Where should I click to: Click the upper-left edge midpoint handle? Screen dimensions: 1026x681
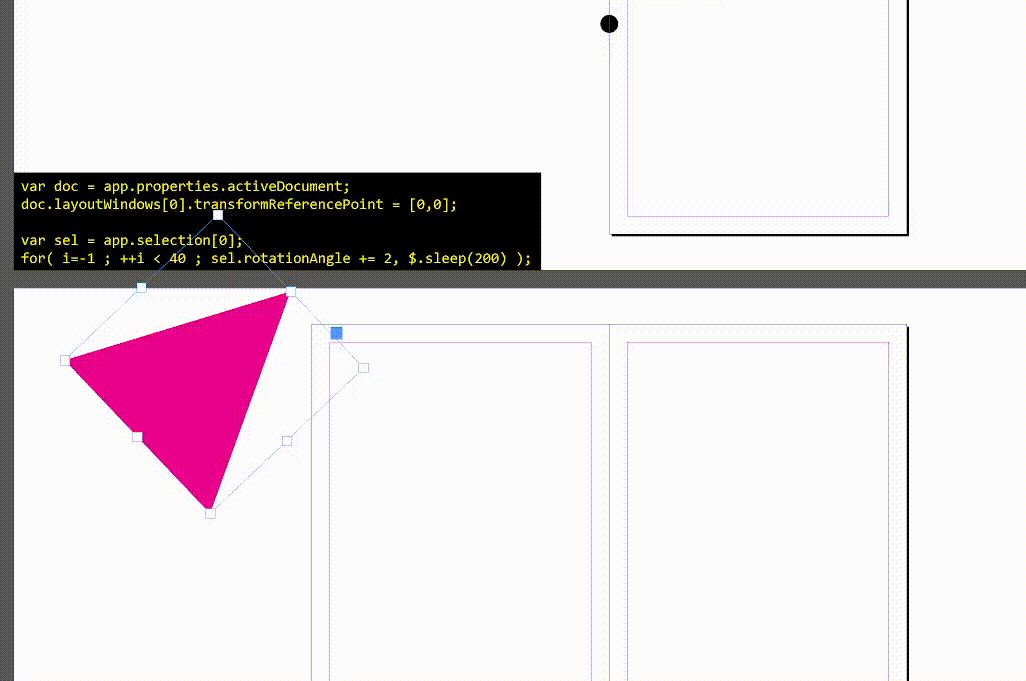[x=141, y=288]
